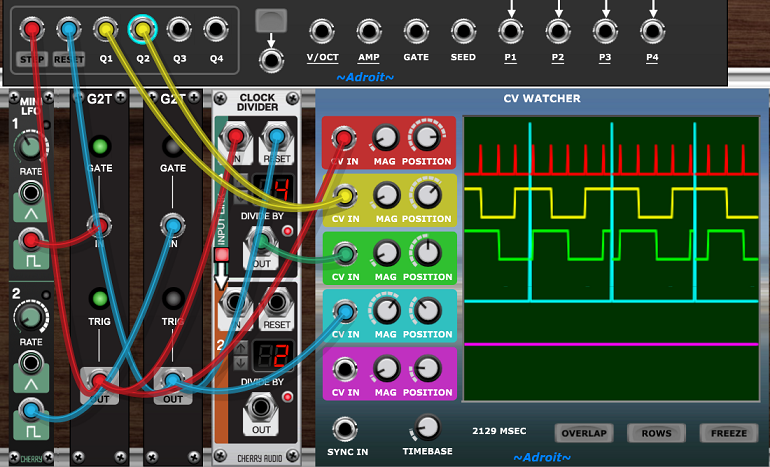The image size is (770, 467).
Task: Click the CV WATCHER title text
Action: click(x=542, y=98)
